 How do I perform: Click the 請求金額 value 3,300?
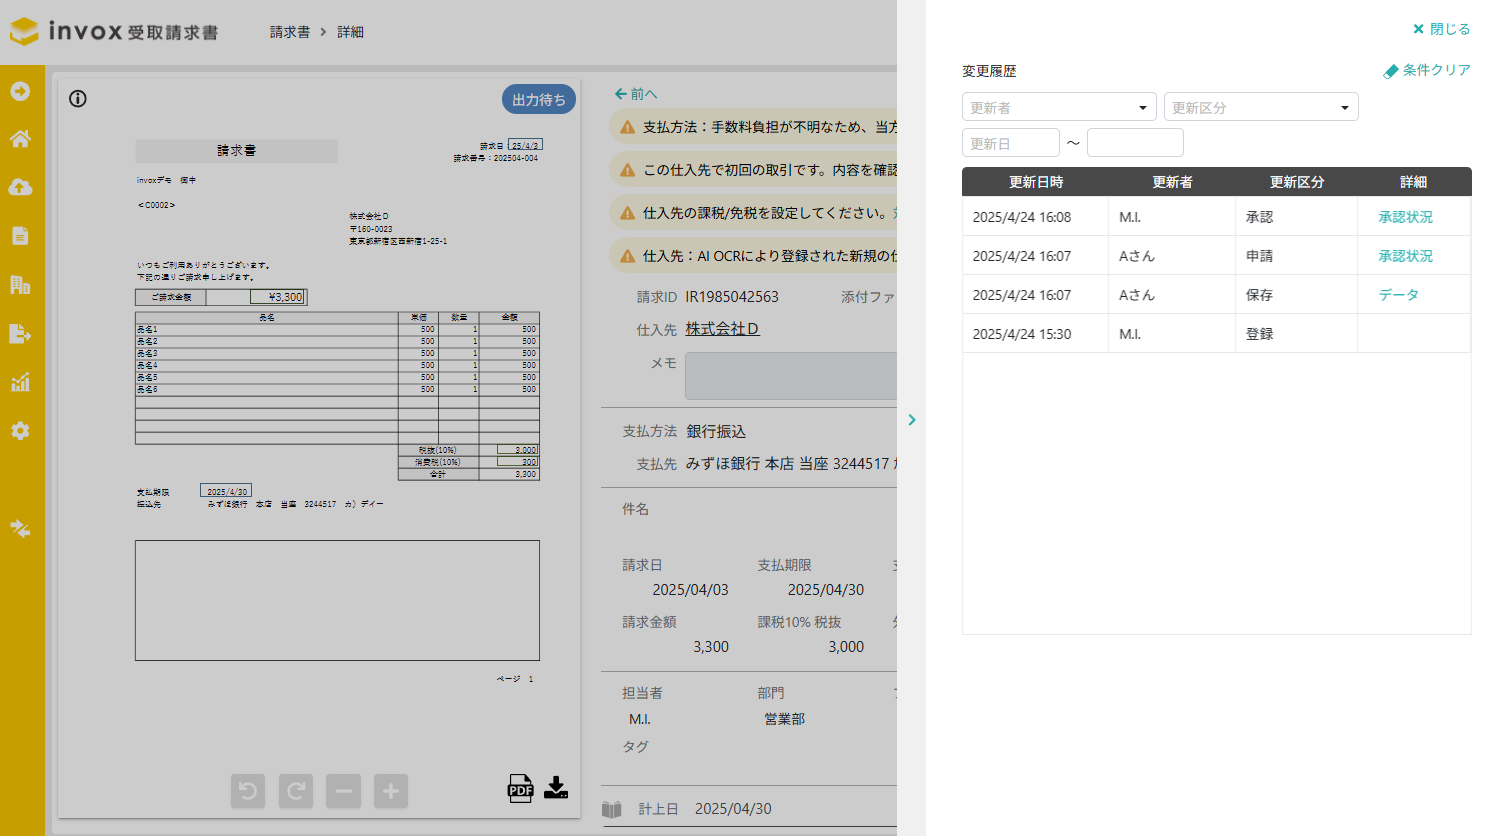[711, 647]
